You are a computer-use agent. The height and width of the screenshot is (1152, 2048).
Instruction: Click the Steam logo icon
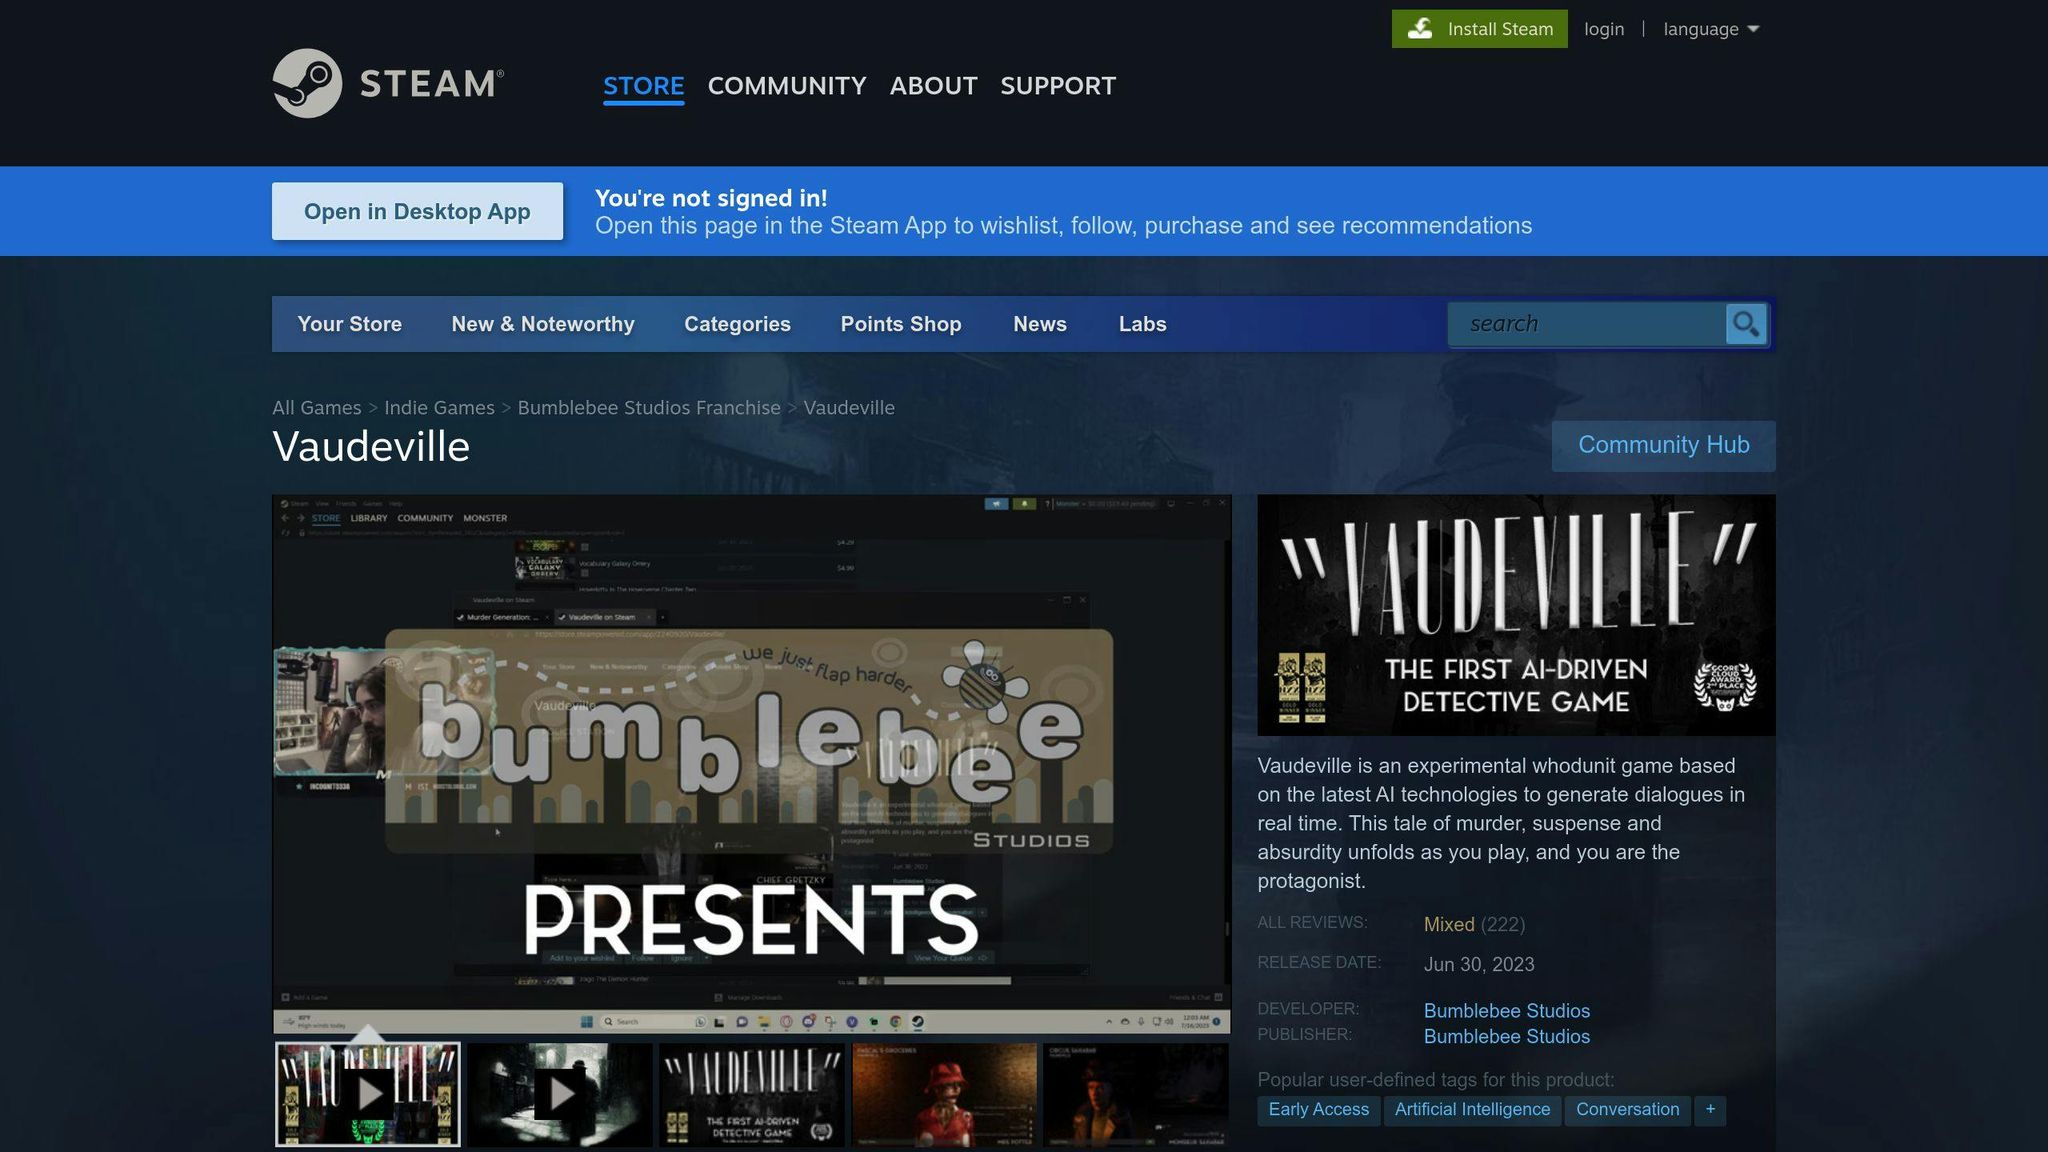click(x=307, y=83)
